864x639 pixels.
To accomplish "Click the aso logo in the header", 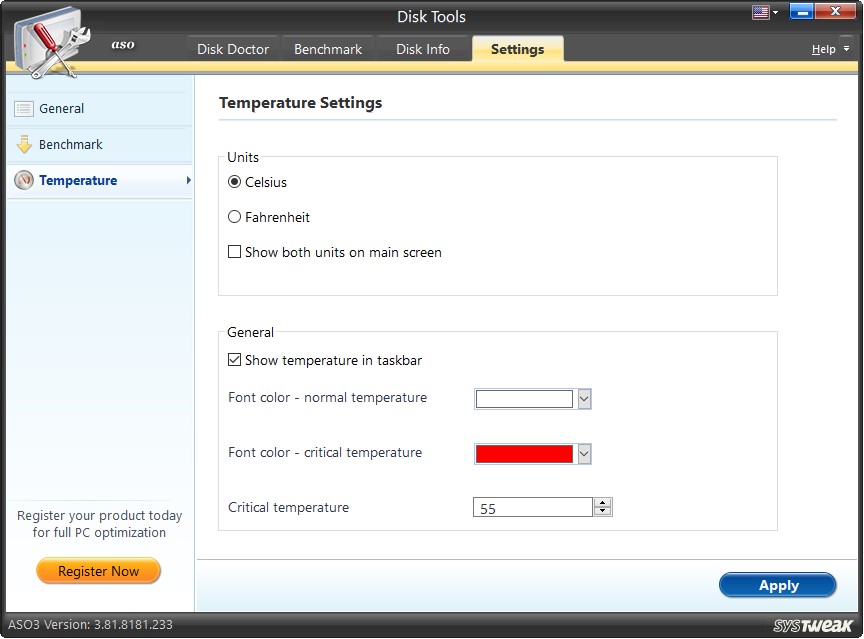I will pos(122,44).
